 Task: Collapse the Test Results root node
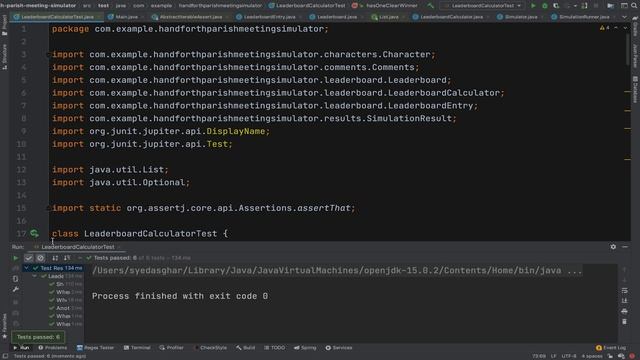(x=27, y=268)
